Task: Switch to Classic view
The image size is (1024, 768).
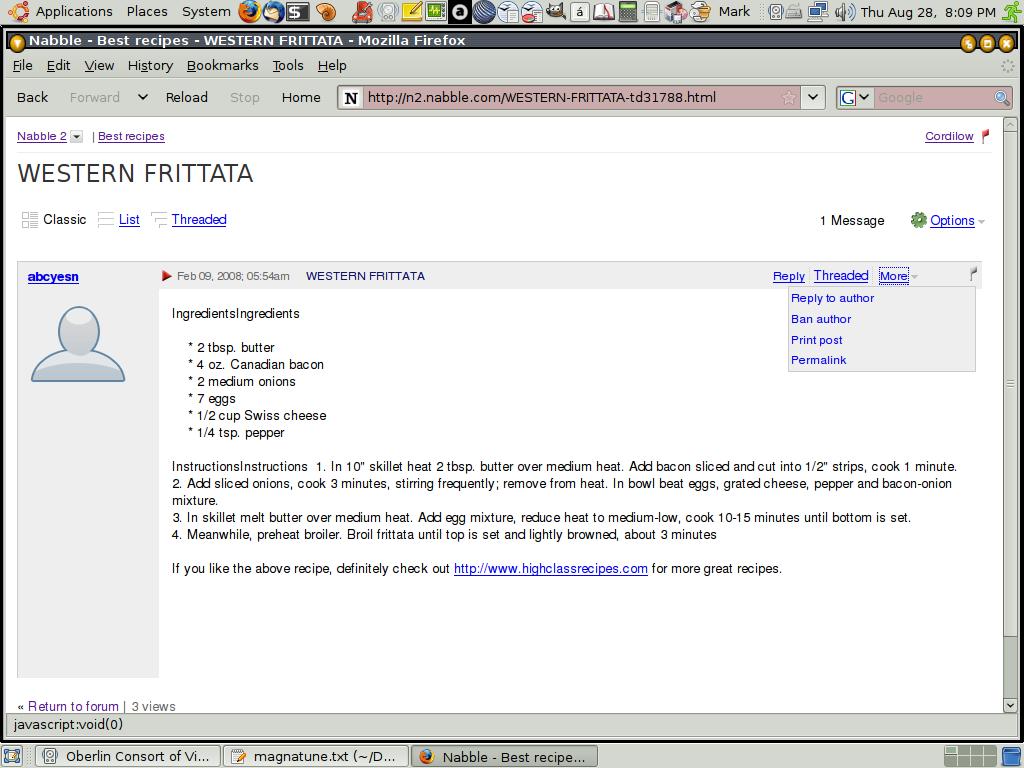Action: (x=64, y=220)
